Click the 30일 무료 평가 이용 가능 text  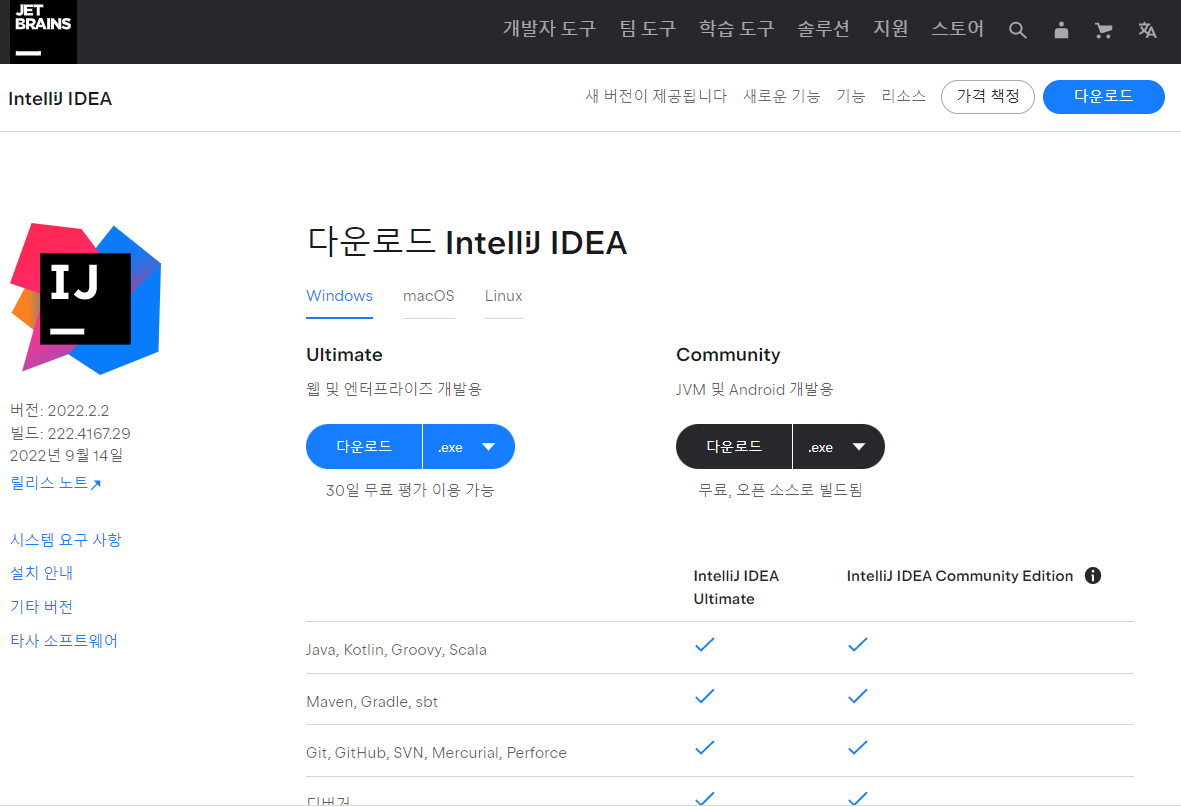410,490
